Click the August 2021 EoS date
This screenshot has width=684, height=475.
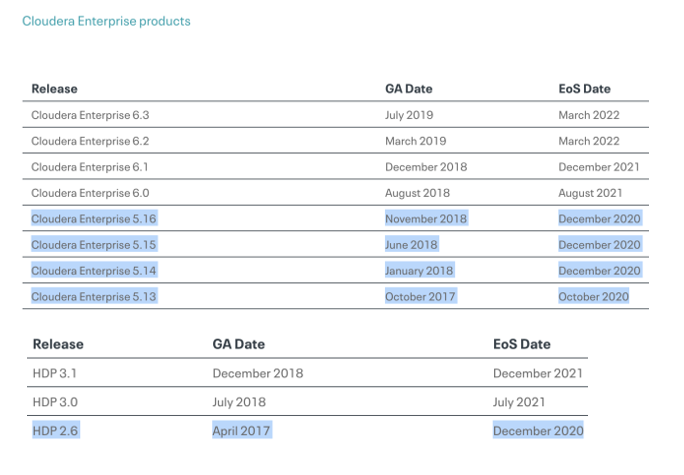click(x=590, y=193)
